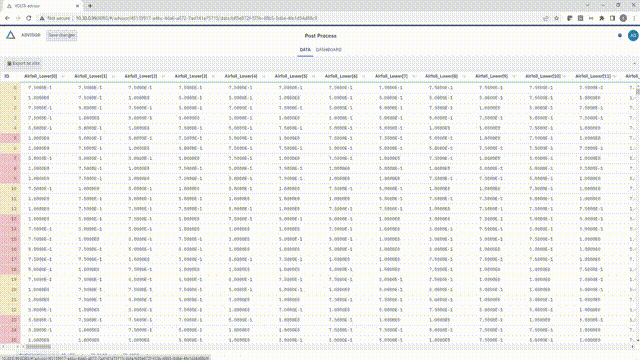Click the horizontal scrollbar thumb
Screen dimensions: 640x360
click(38, 347)
